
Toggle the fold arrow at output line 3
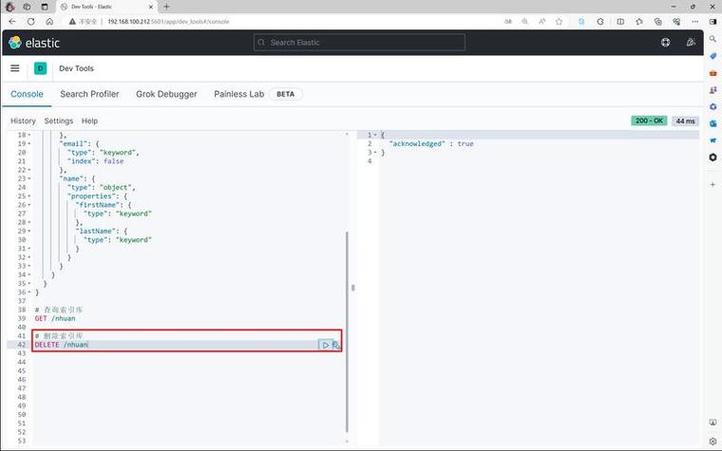coord(375,152)
